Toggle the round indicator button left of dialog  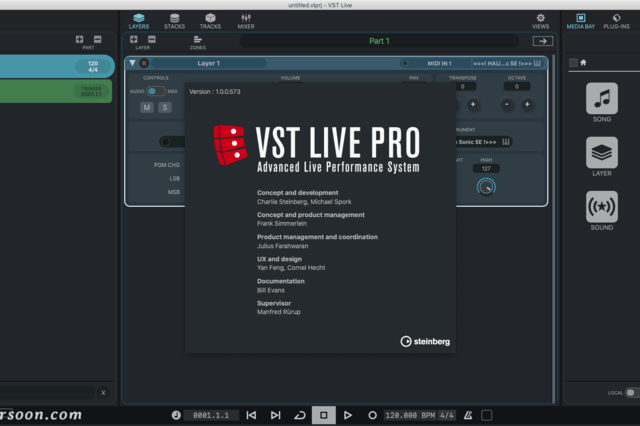pos(165,142)
